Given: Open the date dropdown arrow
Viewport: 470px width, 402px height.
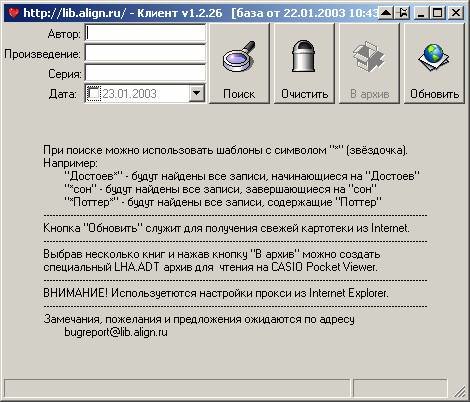Looking at the screenshot, I should coord(197,93).
